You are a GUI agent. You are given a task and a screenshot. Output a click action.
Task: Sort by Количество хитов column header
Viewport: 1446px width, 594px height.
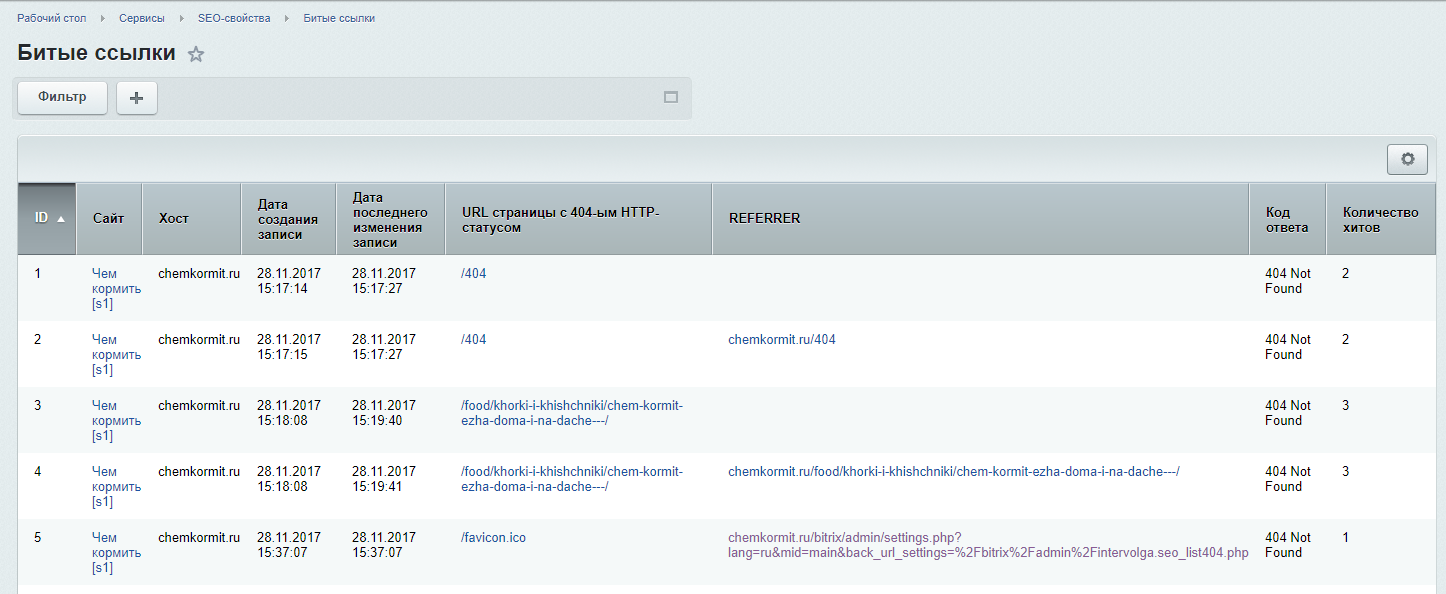tap(1380, 219)
